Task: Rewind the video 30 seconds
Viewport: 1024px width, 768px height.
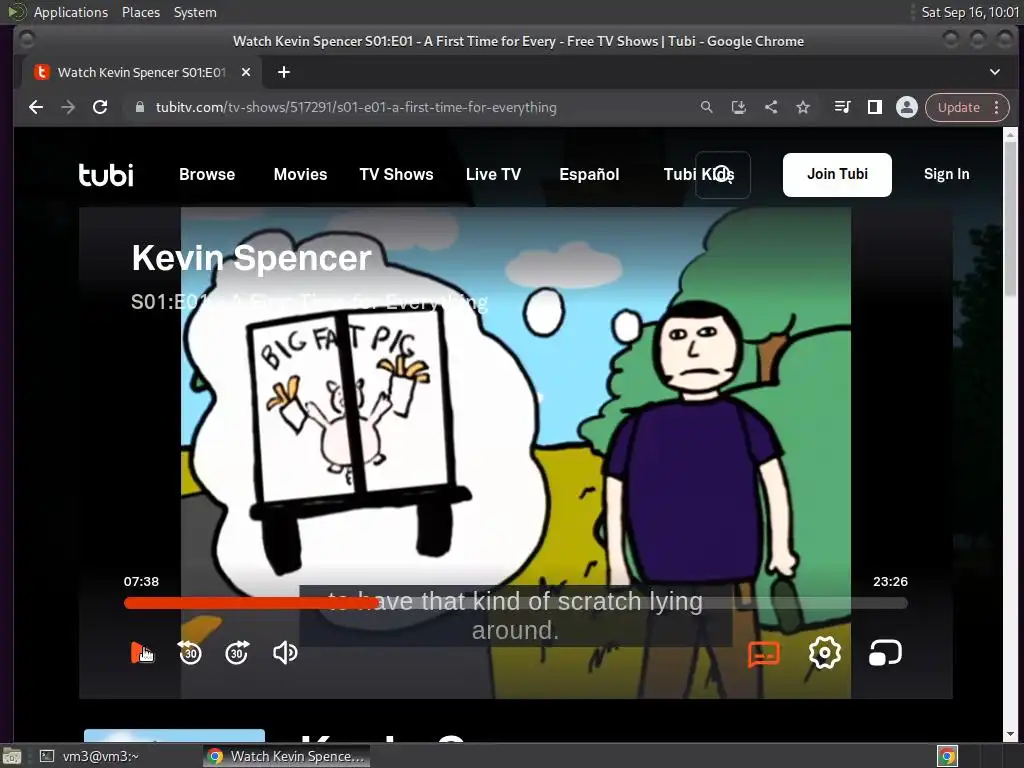Action: point(190,652)
